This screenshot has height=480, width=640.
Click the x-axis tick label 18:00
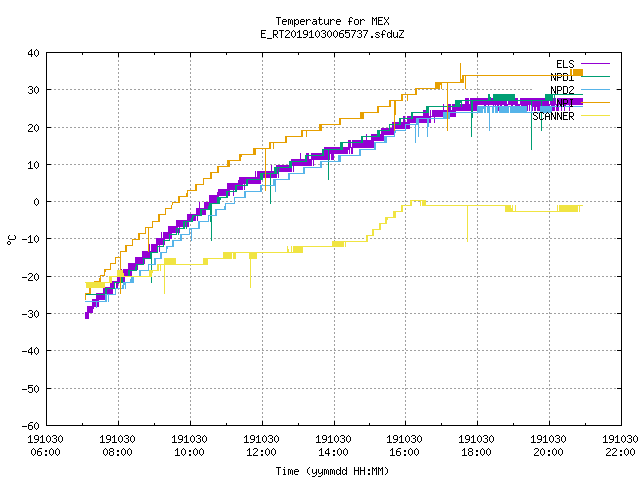[x=476, y=452]
